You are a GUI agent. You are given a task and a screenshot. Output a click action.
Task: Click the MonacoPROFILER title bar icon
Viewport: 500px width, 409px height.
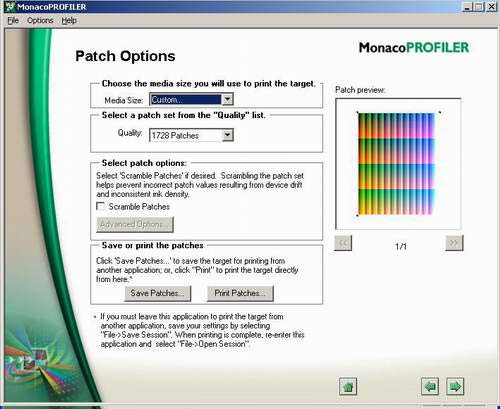pos(10,7)
